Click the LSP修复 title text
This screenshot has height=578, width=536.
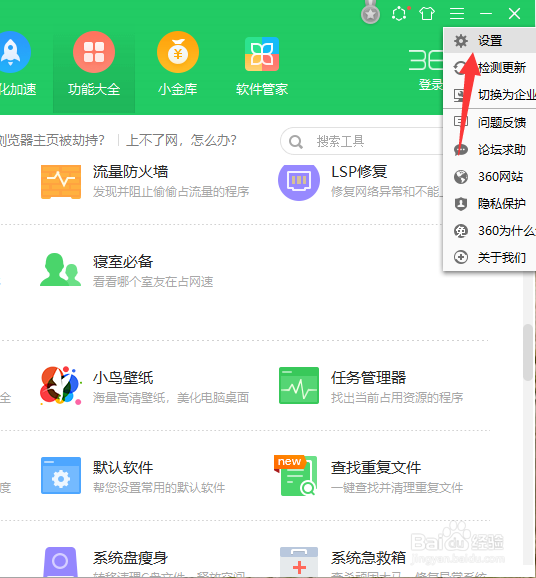click(x=359, y=172)
